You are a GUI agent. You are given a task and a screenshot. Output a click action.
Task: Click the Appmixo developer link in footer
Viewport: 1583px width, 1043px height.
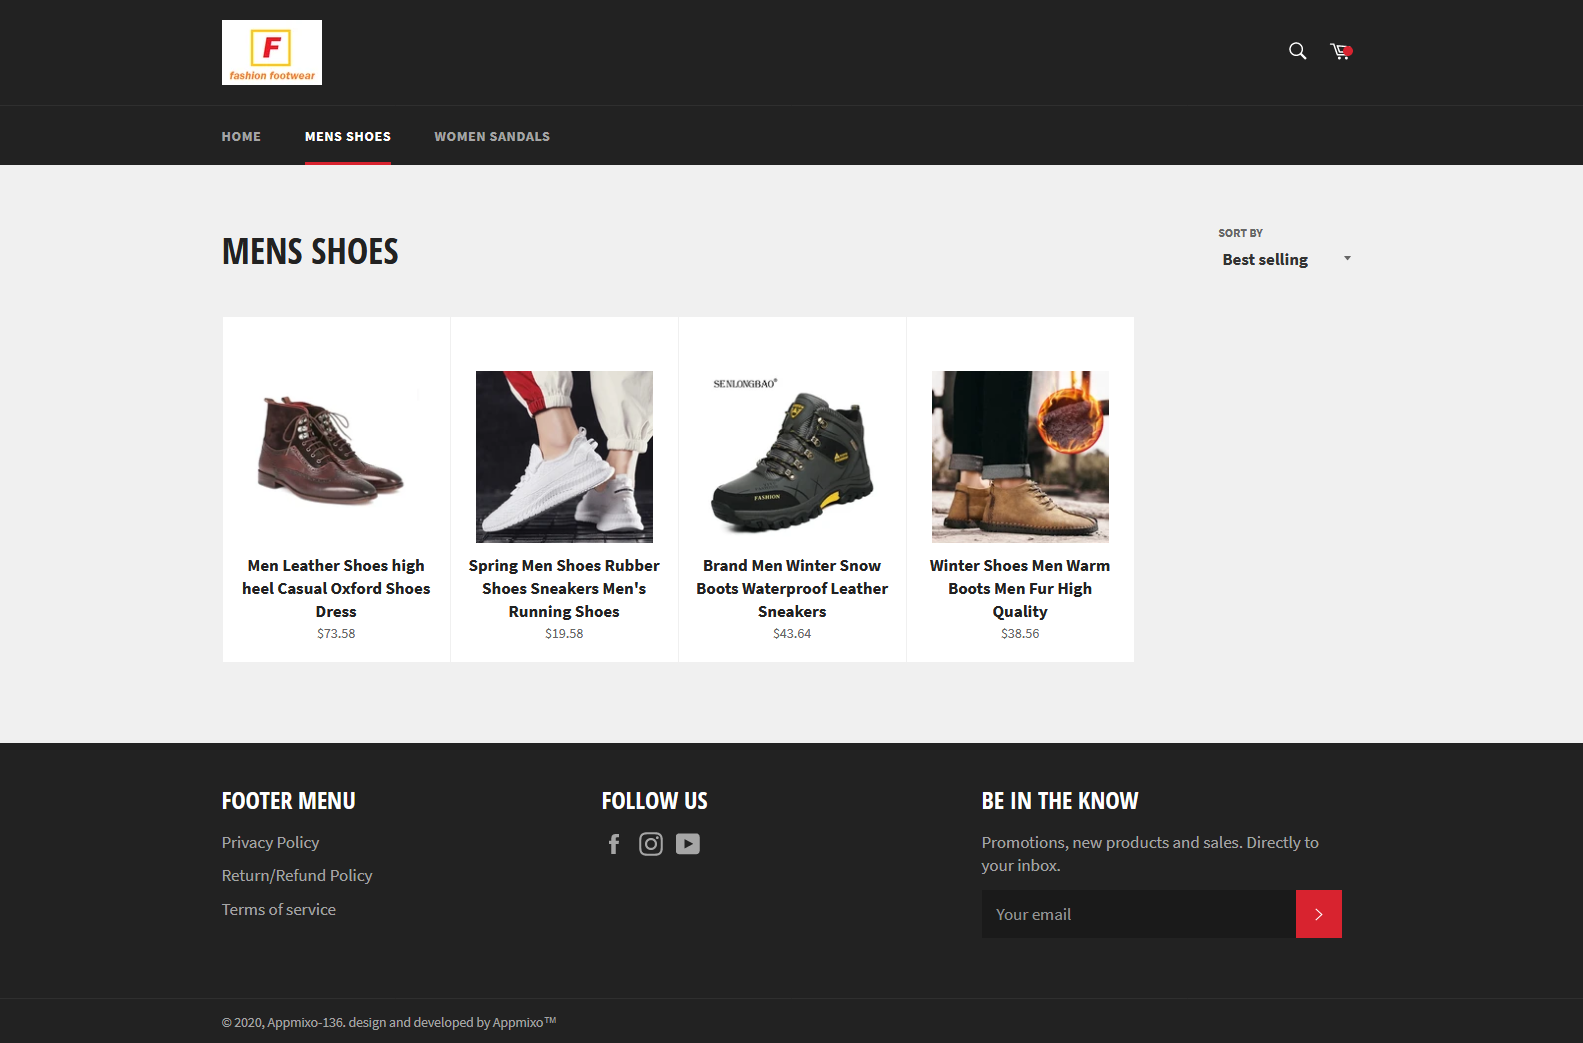click(518, 1022)
